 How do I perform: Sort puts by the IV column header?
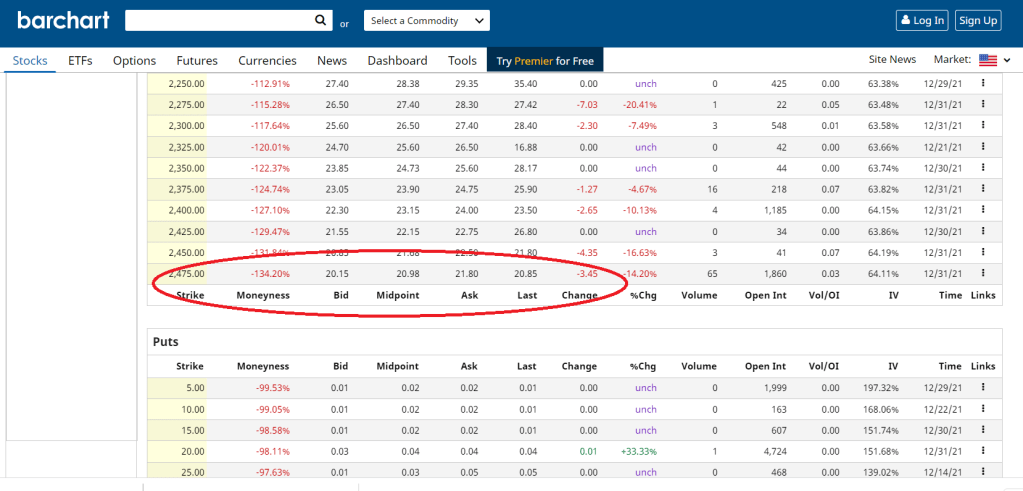892,366
